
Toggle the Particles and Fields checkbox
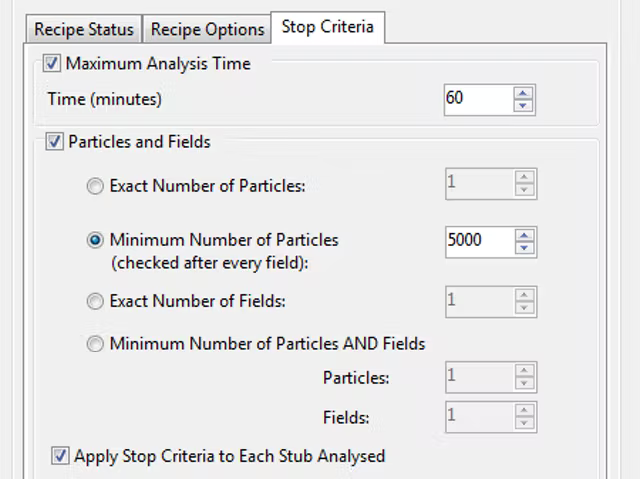tap(54, 142)
